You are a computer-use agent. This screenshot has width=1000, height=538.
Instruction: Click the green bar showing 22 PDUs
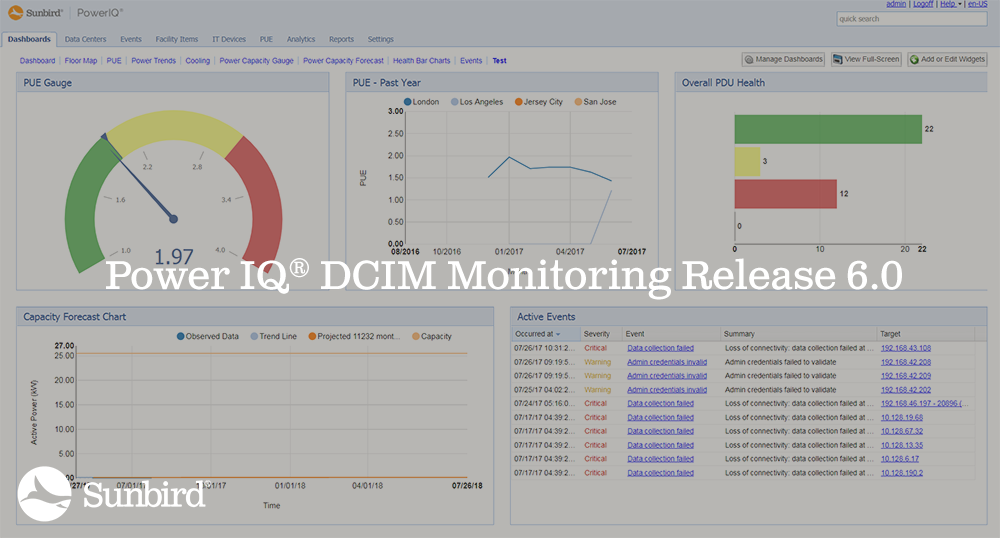point(828,129)
